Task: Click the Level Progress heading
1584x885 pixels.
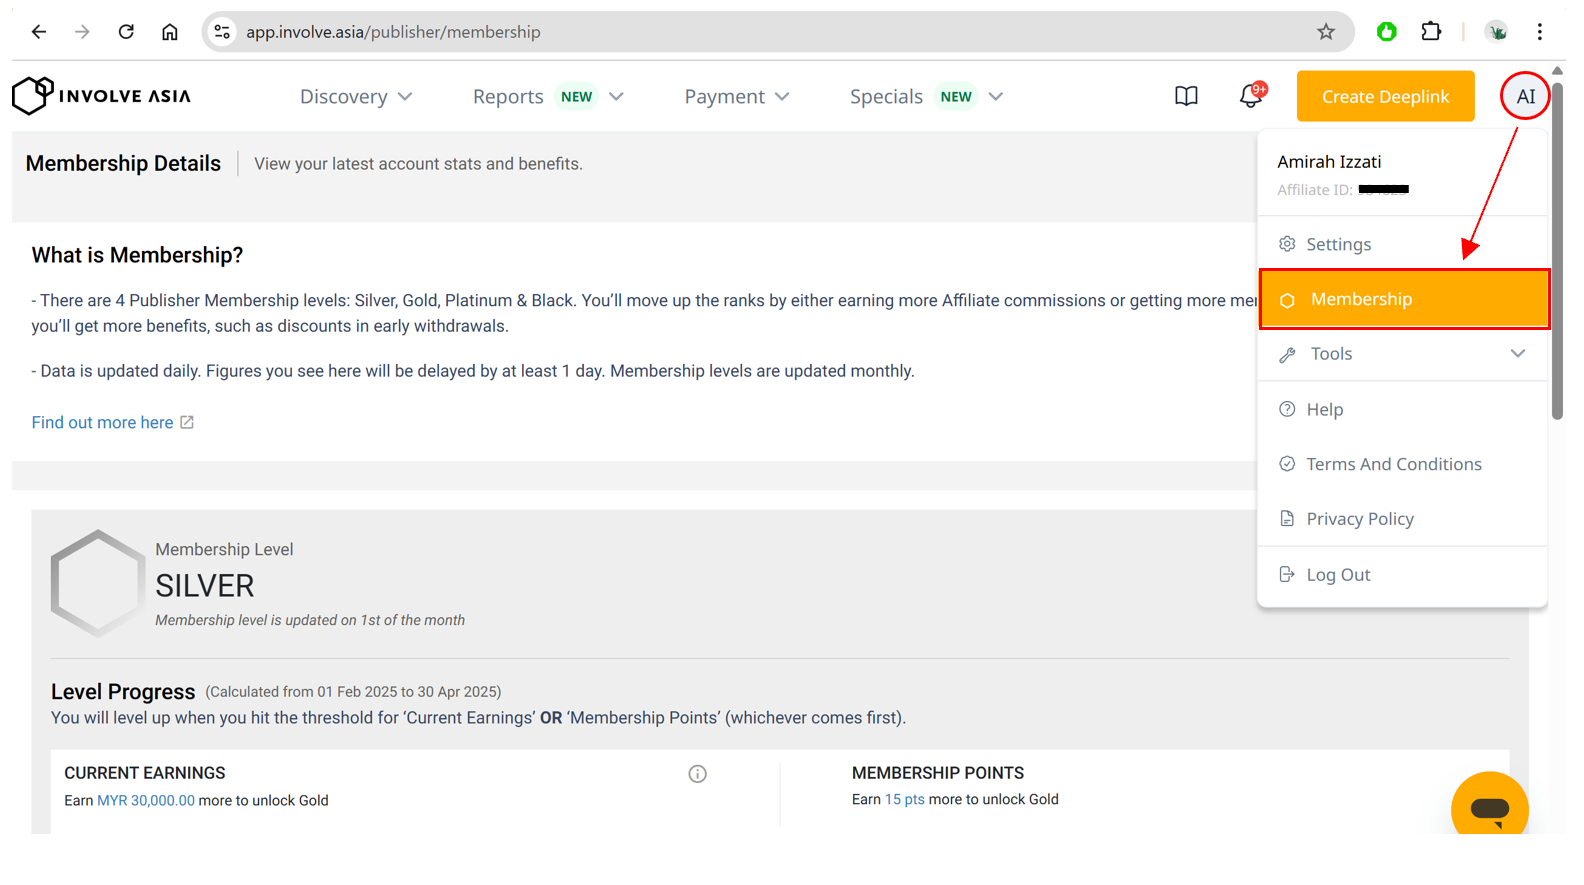Action: click(123, 691)
